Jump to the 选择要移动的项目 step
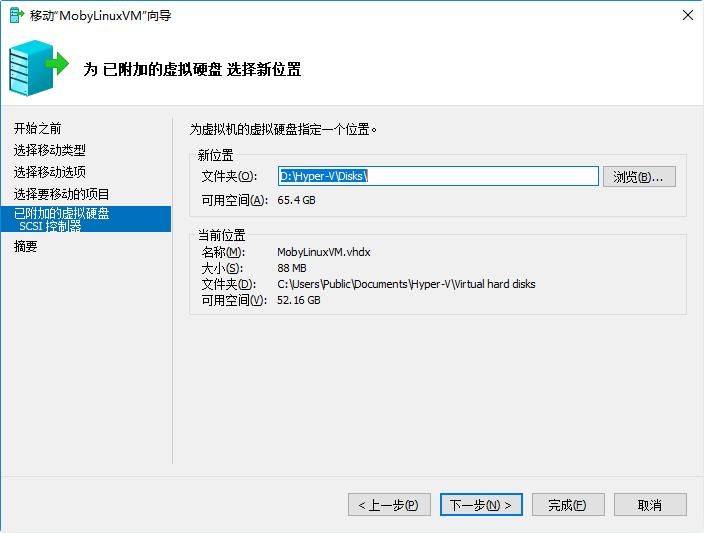 tap(62, 194)
